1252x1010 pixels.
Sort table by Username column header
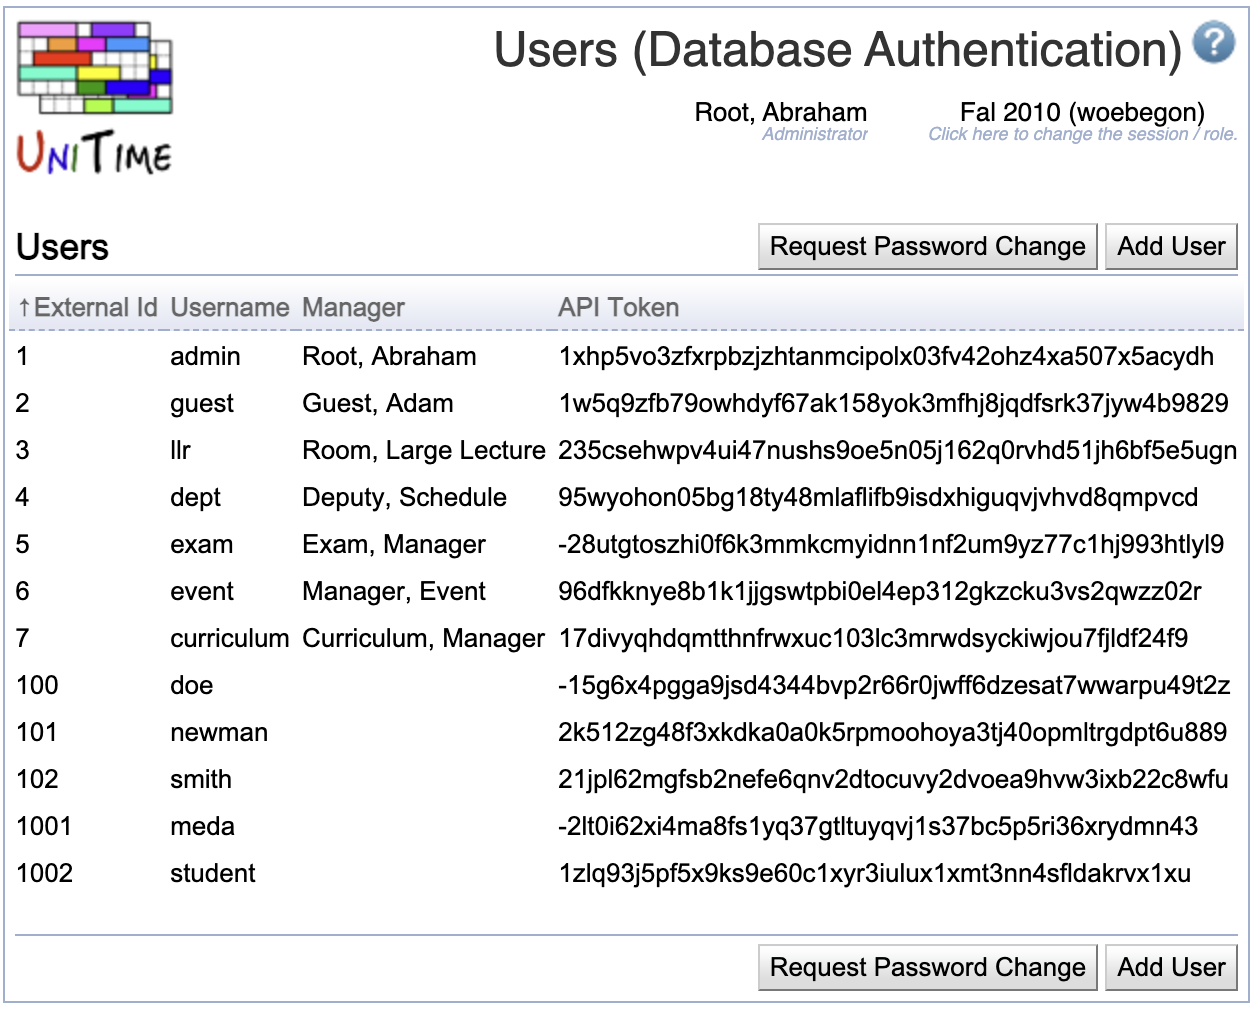230,308
